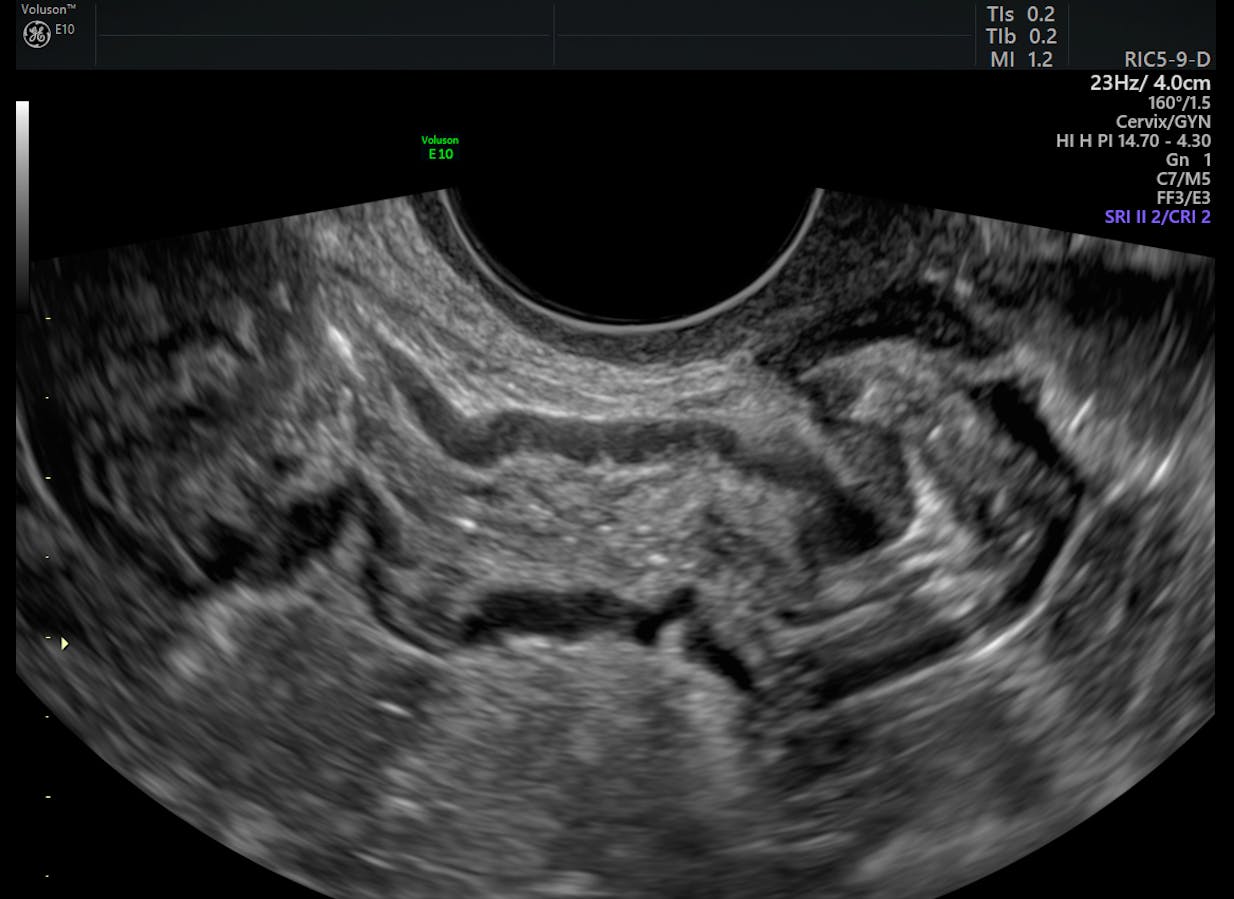This screenshot has height=899, width=1234.
Task: Click the topmost yellow depth scale tick
Action: (47, 318)
